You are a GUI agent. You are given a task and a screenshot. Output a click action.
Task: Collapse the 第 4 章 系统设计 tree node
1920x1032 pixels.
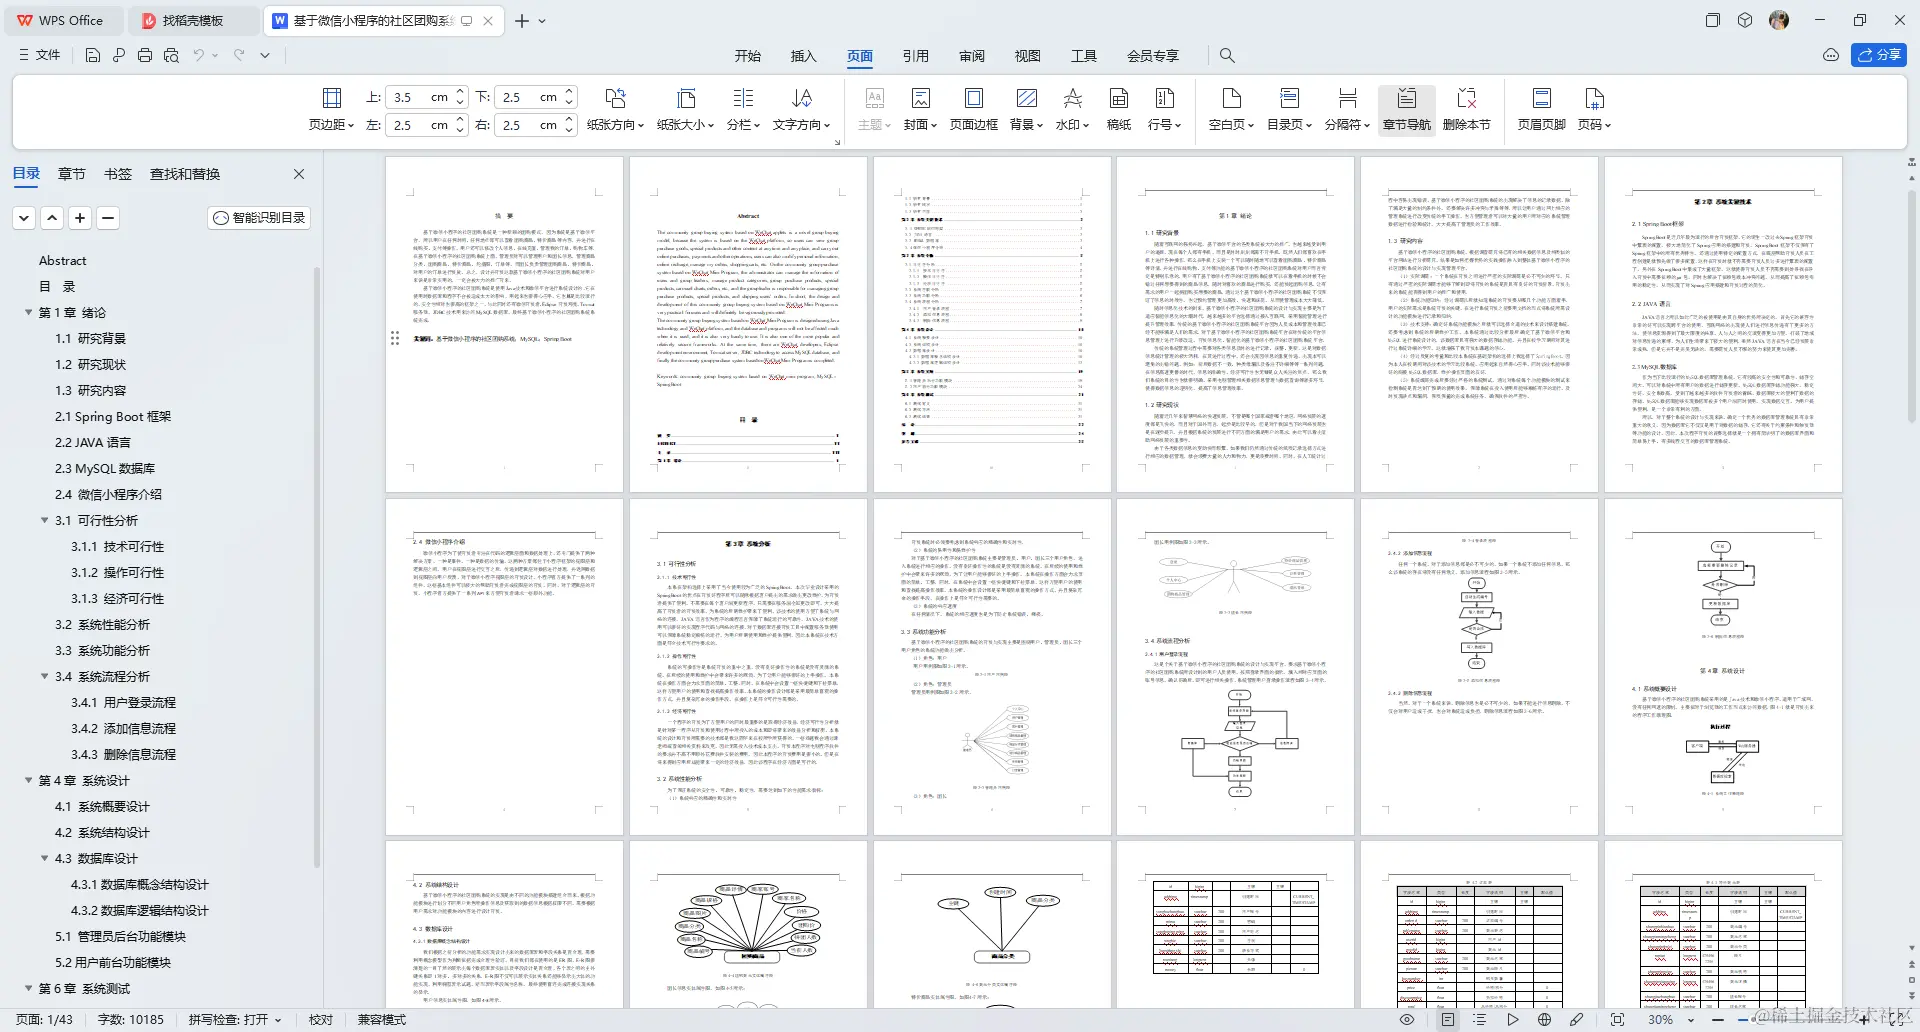pyautogui.click(x=28, y=780)
